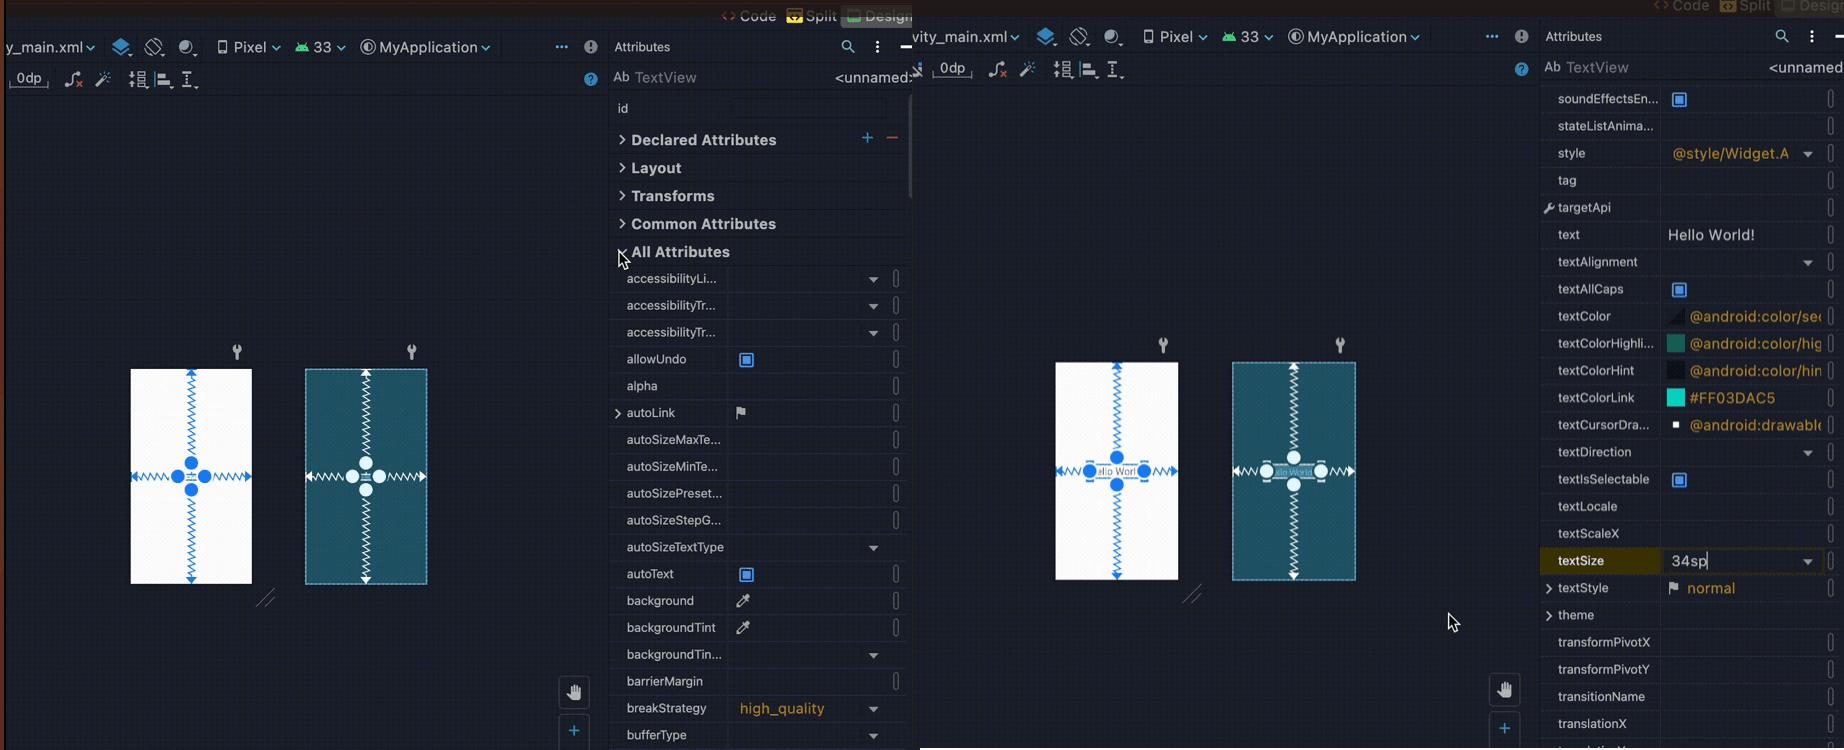
Task: Search attributes in left Attributes panel
Action: tap(848, 47)
